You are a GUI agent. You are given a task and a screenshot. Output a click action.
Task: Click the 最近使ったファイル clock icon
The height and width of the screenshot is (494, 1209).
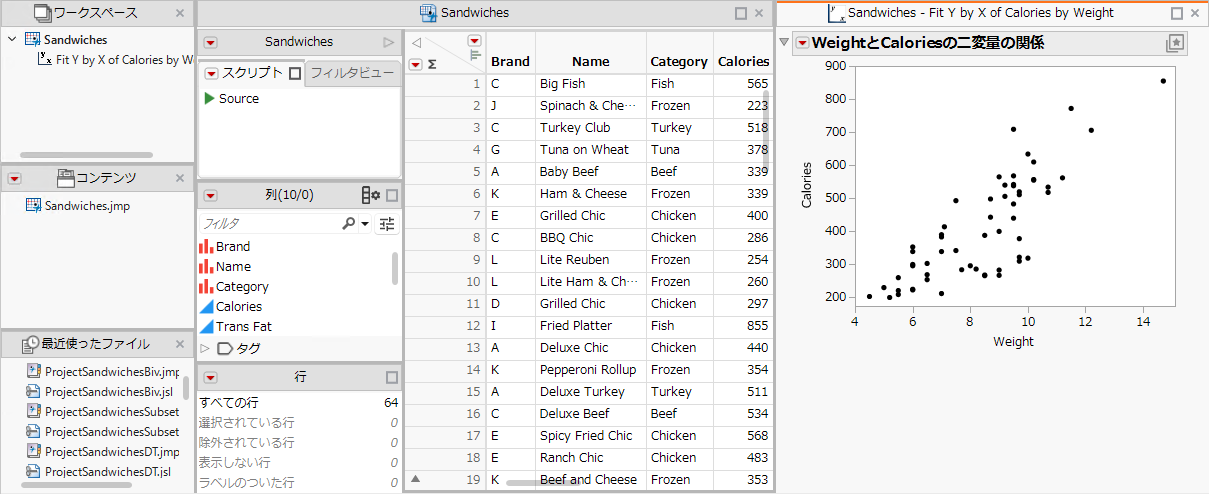click(x=30, y=343)
